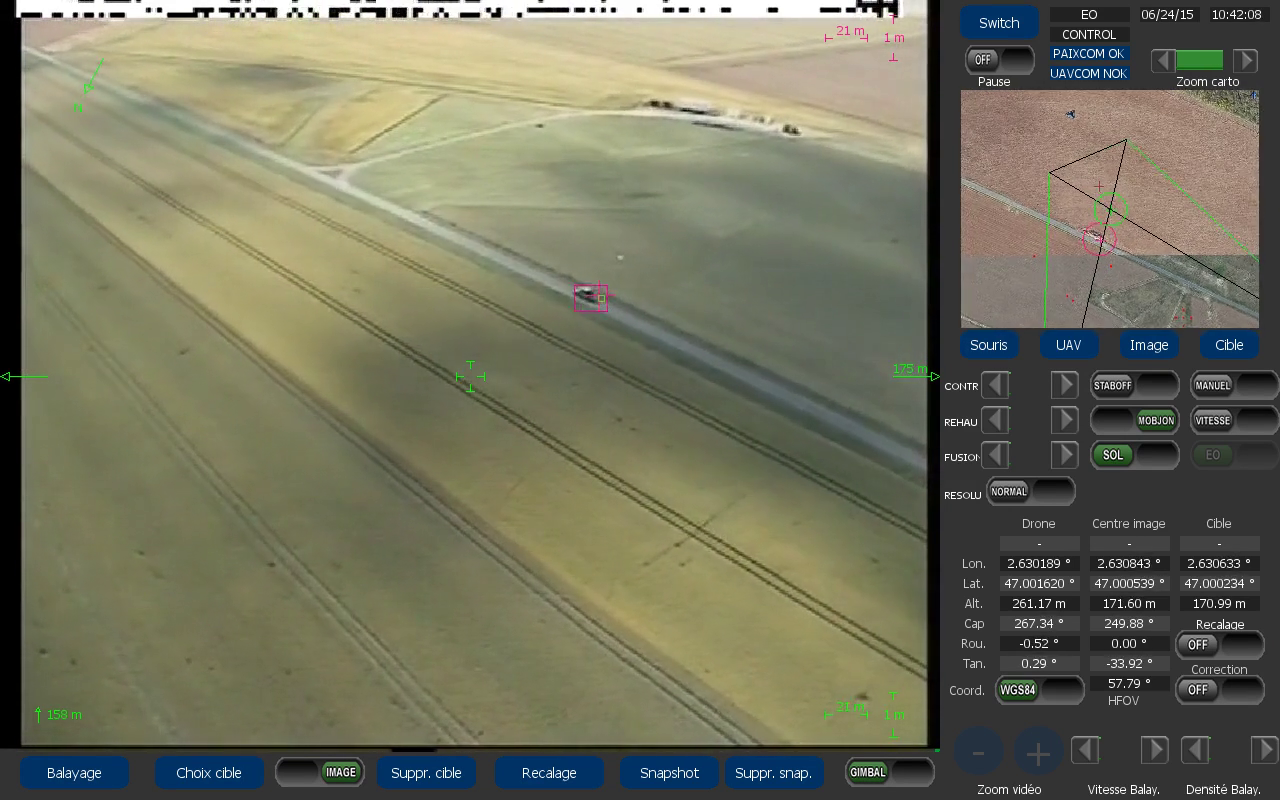Screen dimensions: 1280x800
Task: Toggle the NORMAL resolution switch
Action: [1030, 491]
